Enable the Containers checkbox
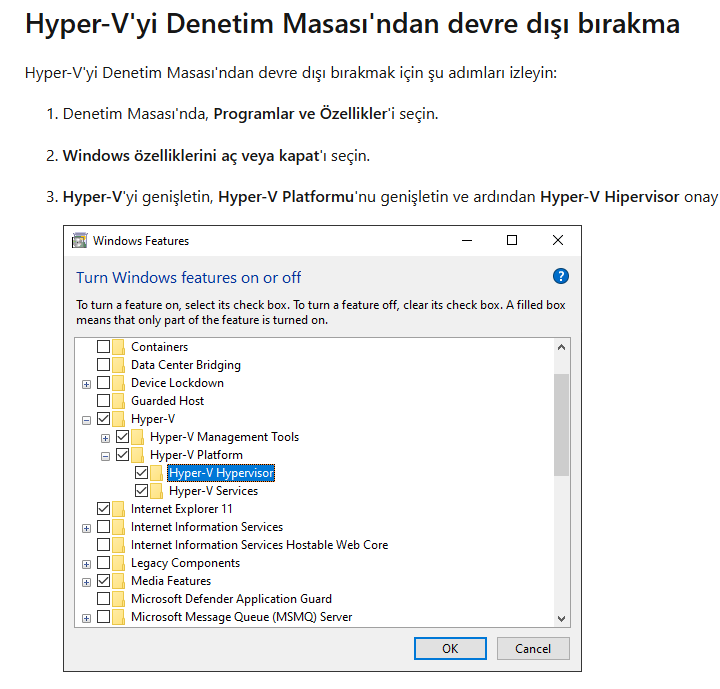This screenshot has height=689, width=720. (103, 346)
